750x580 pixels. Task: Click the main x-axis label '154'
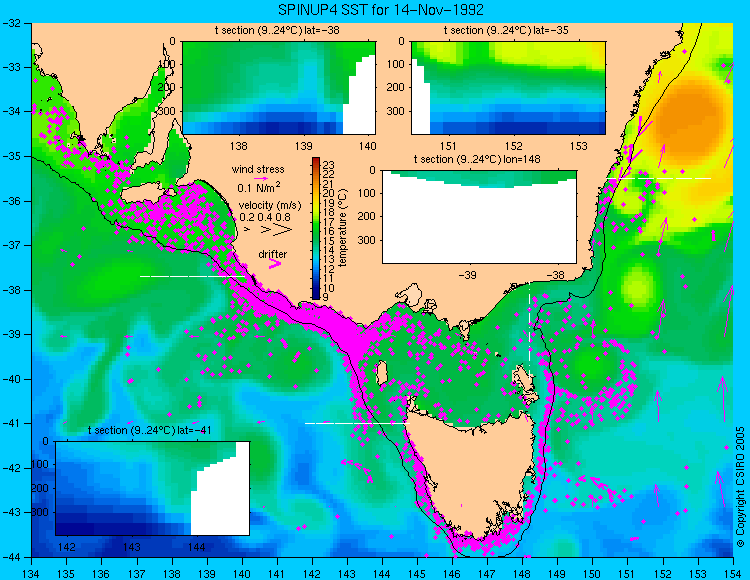[x=733, y=573]
